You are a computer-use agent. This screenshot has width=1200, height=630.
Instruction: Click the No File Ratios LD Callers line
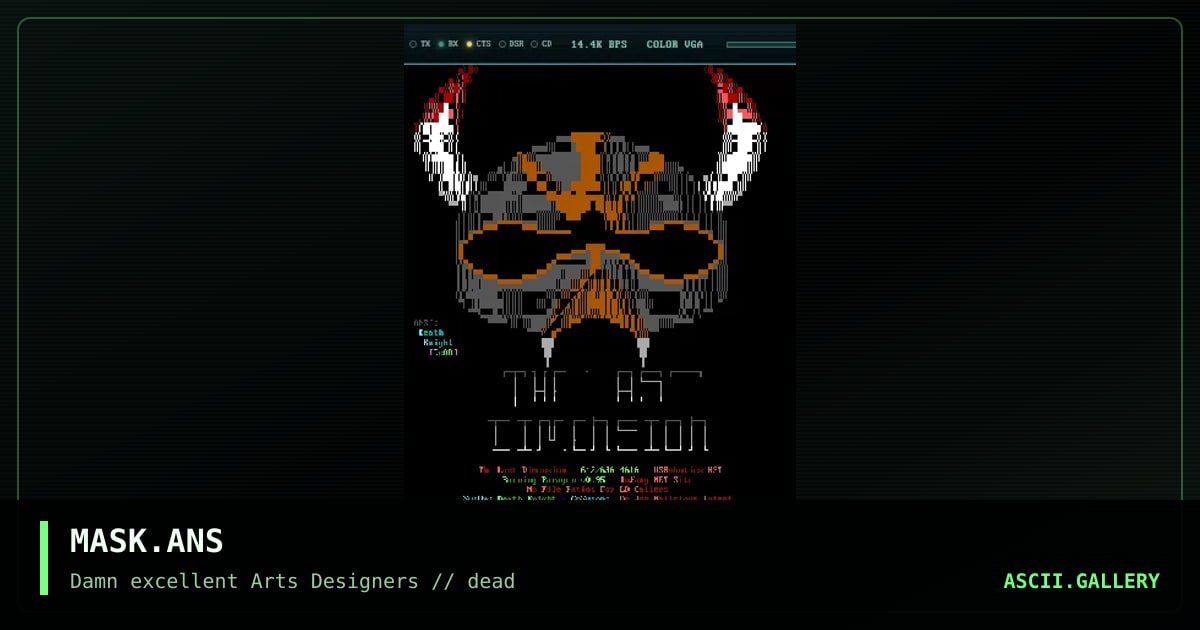point(597,489)
